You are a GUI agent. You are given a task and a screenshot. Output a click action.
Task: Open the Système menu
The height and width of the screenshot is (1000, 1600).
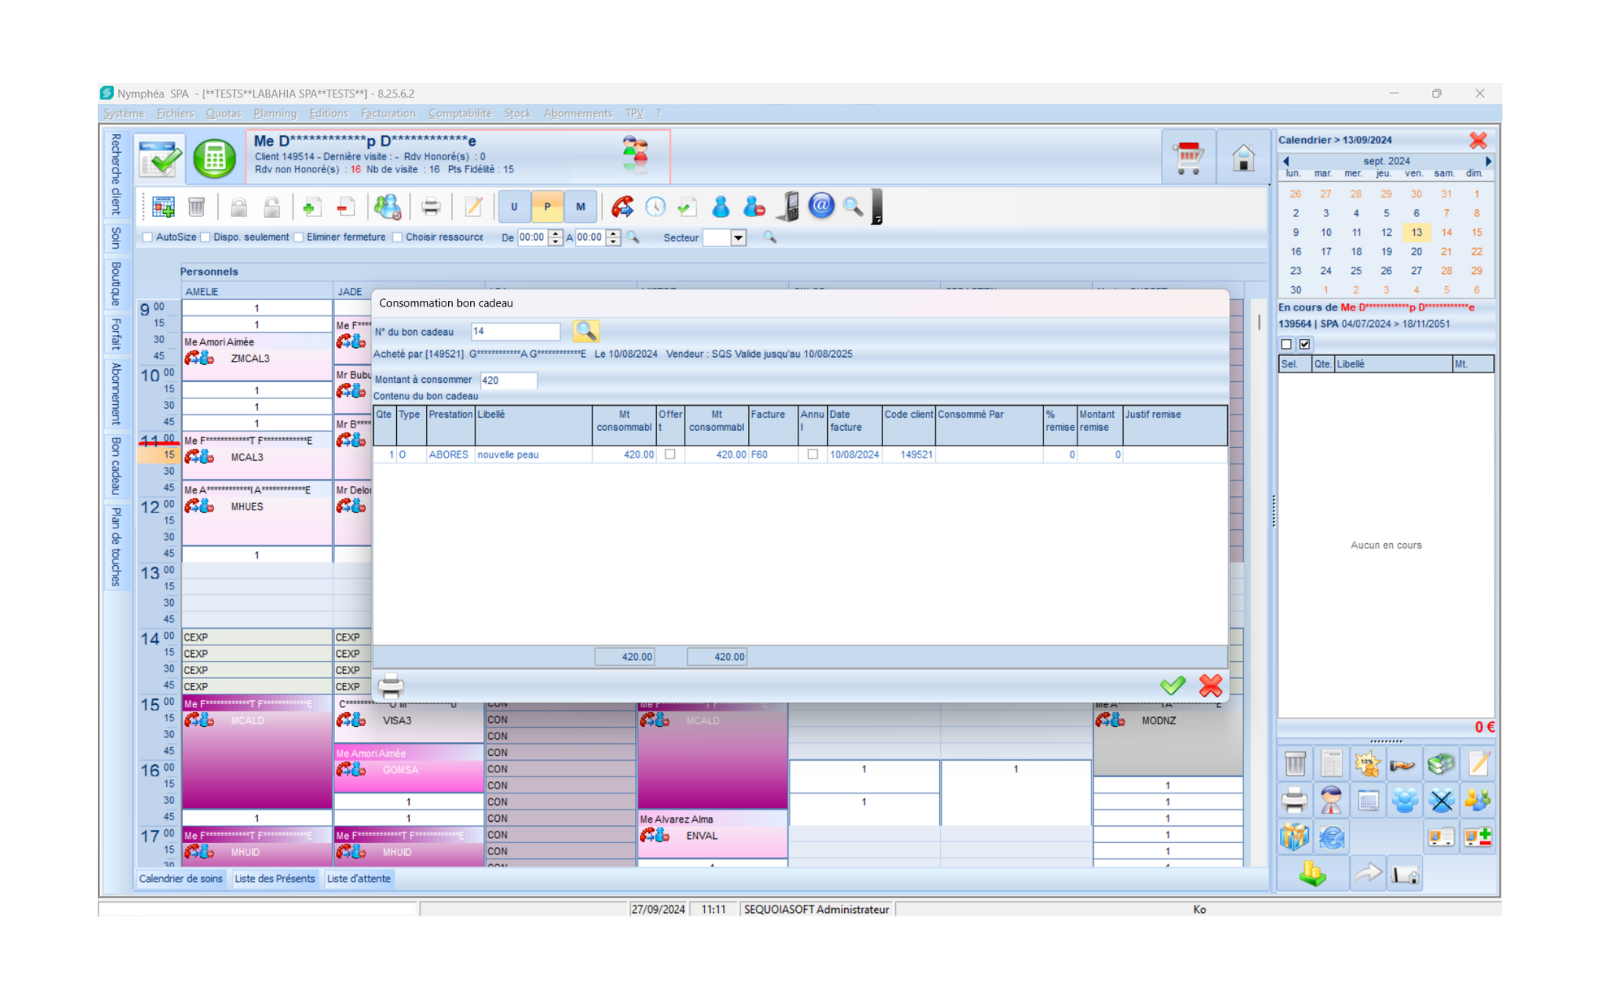click(x=124, y=113)
